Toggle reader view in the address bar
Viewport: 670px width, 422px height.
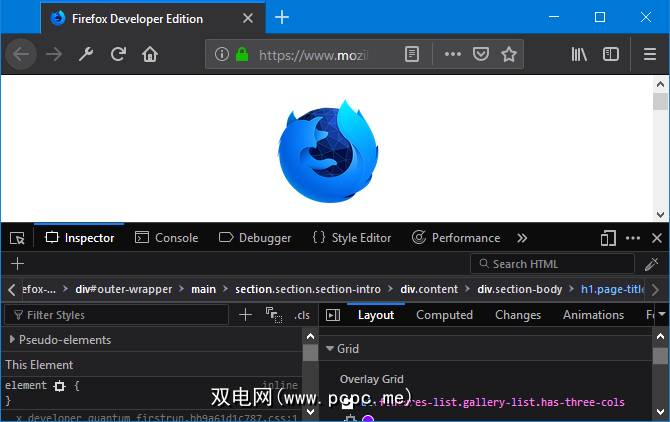[411, 54]
